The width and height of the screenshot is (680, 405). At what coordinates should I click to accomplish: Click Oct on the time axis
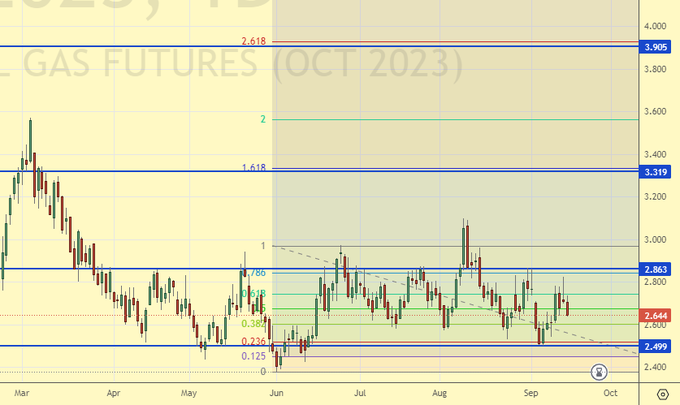pyautogui.click(x=610, y=394)
